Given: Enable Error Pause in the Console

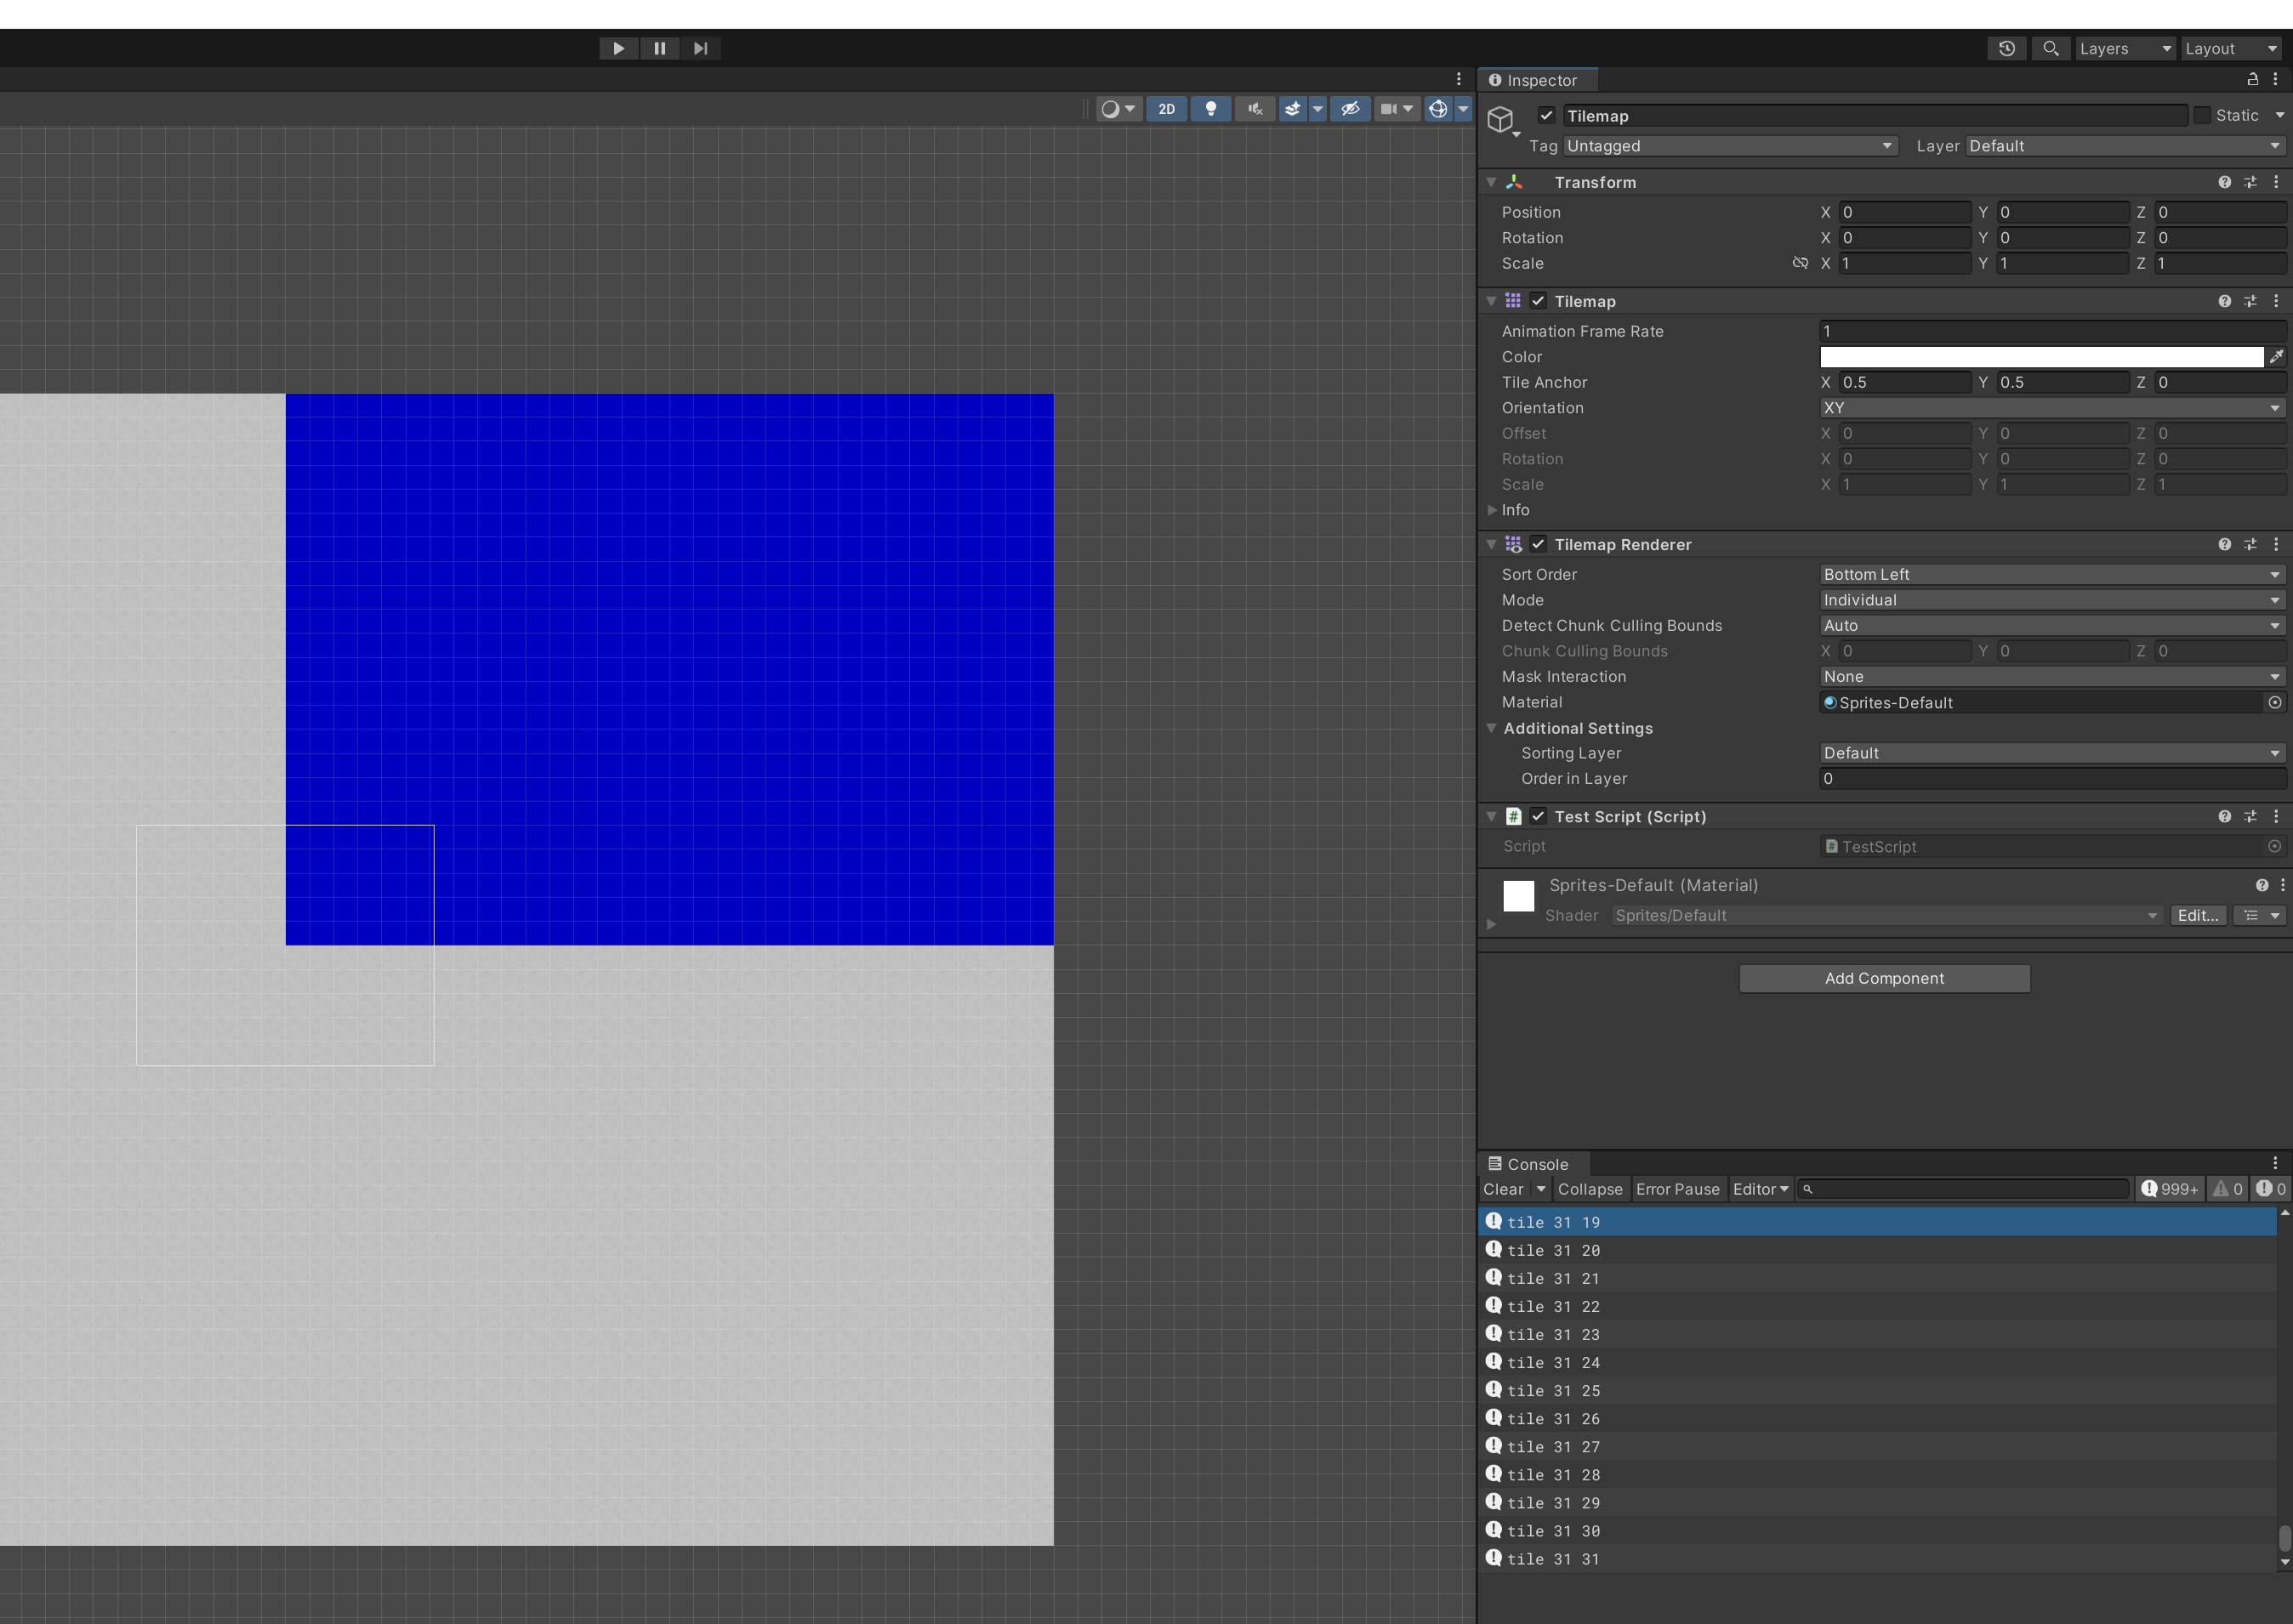Looking at the screenshot, I should click(x=1678, y=1189).
